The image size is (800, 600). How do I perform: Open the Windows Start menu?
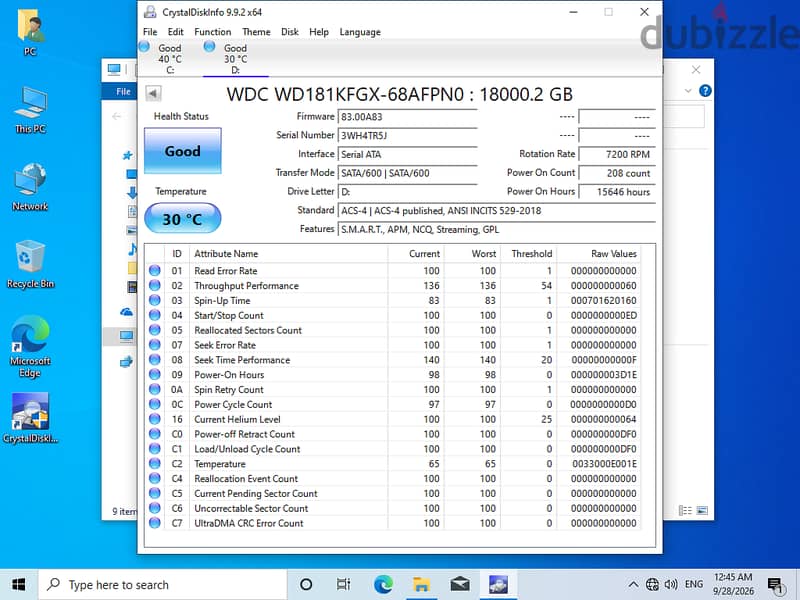[x=18, y=584]
